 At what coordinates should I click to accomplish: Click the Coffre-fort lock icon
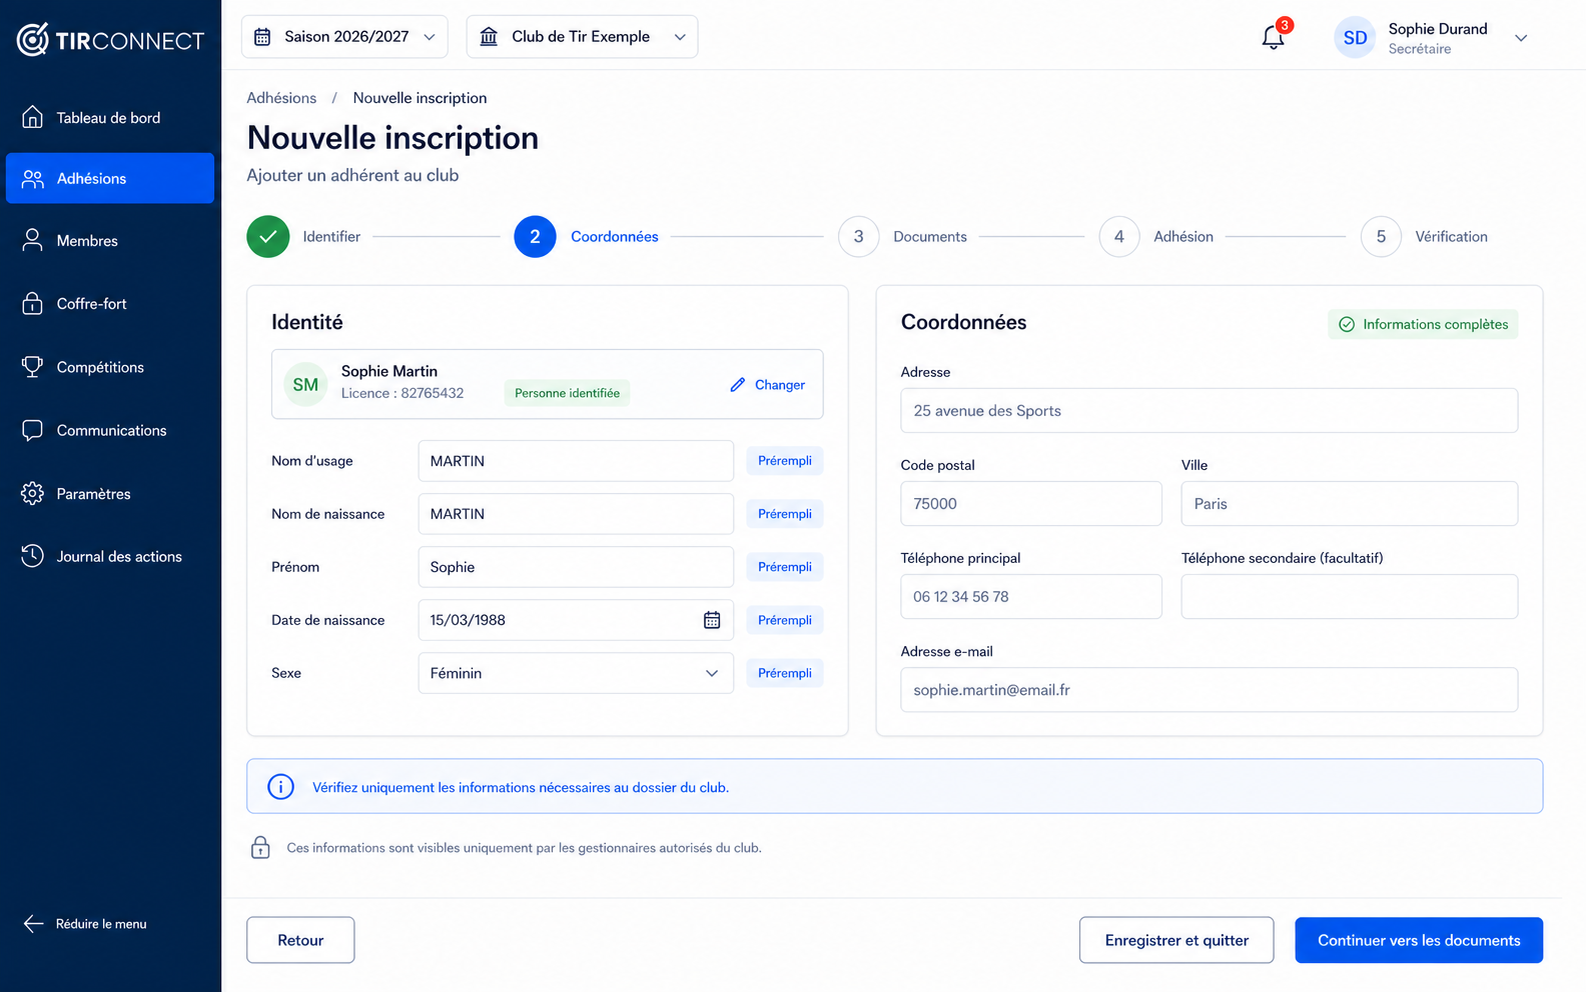pyautogui.click(x=33, y=303)
